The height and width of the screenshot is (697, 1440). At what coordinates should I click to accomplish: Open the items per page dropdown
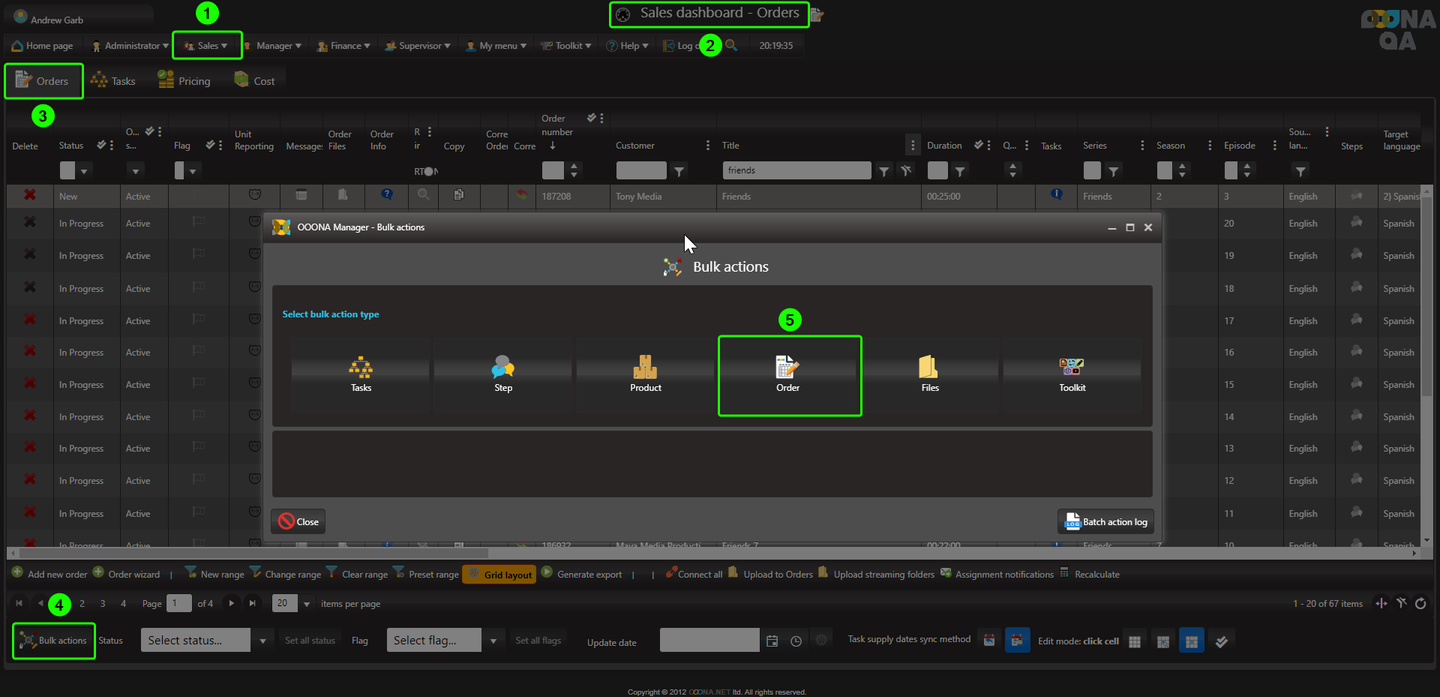pos(307,604)
